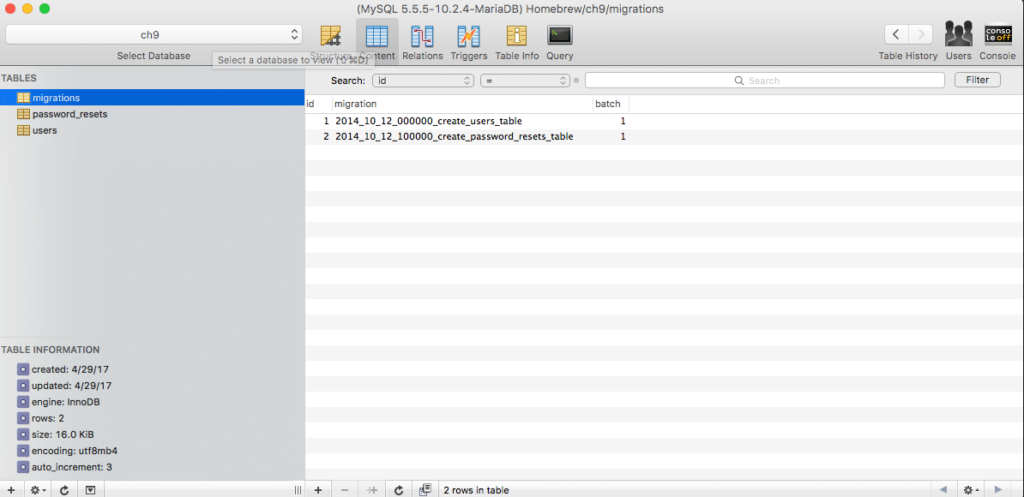Sort by the id column header
Image resolution: width=1024 pixels, height=497 pixels.
tap(318, 104)
